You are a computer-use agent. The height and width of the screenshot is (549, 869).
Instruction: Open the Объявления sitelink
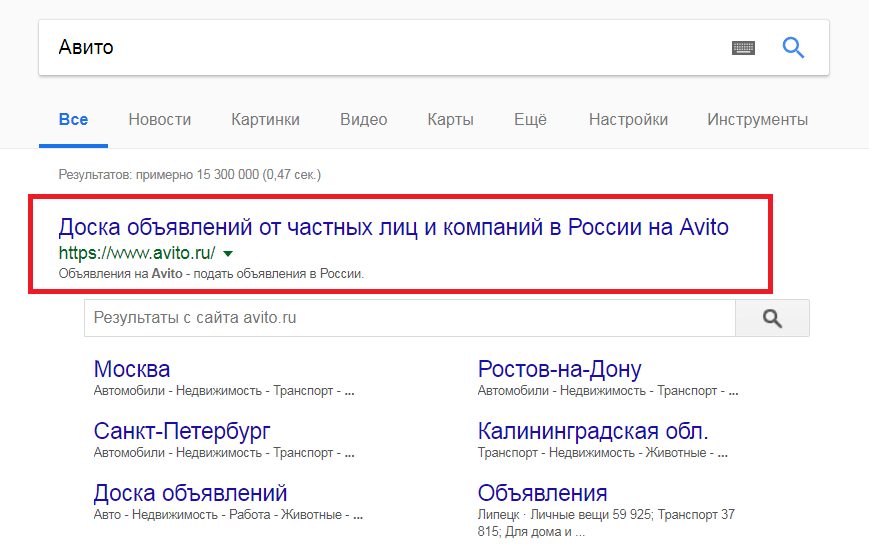(543, 493)
